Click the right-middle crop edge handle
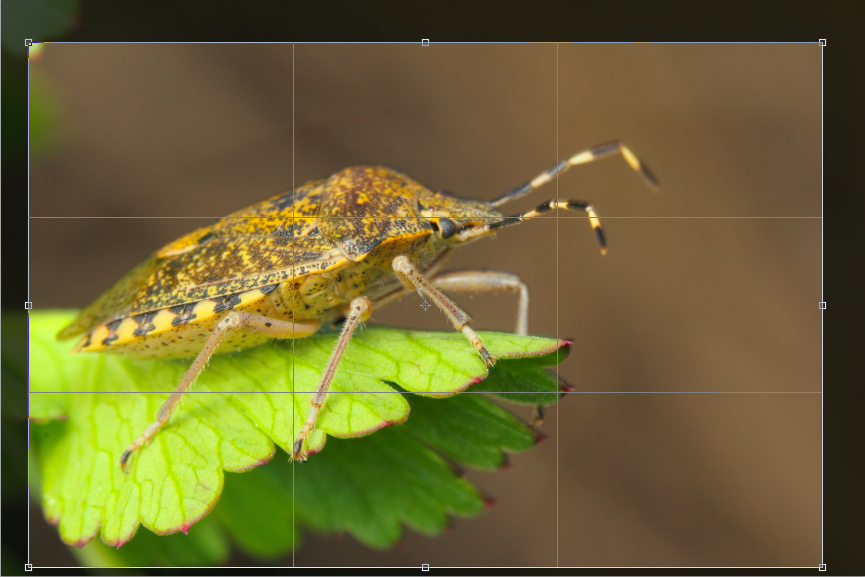The image size is (865, 577). click(x=823, y=306)
